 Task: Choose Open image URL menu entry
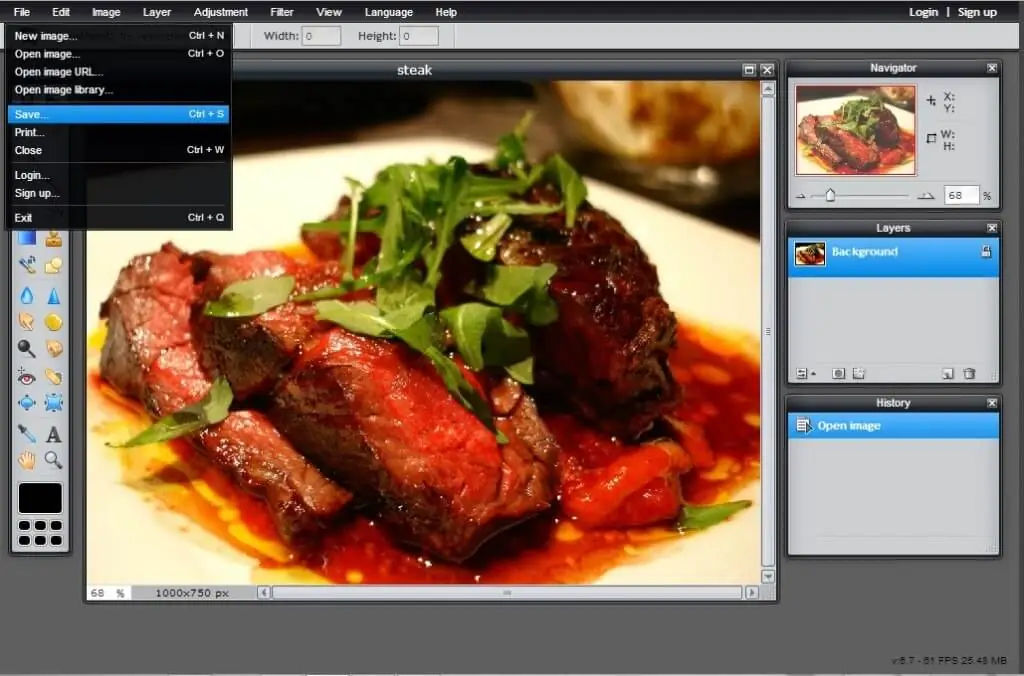tap(59, 72)
